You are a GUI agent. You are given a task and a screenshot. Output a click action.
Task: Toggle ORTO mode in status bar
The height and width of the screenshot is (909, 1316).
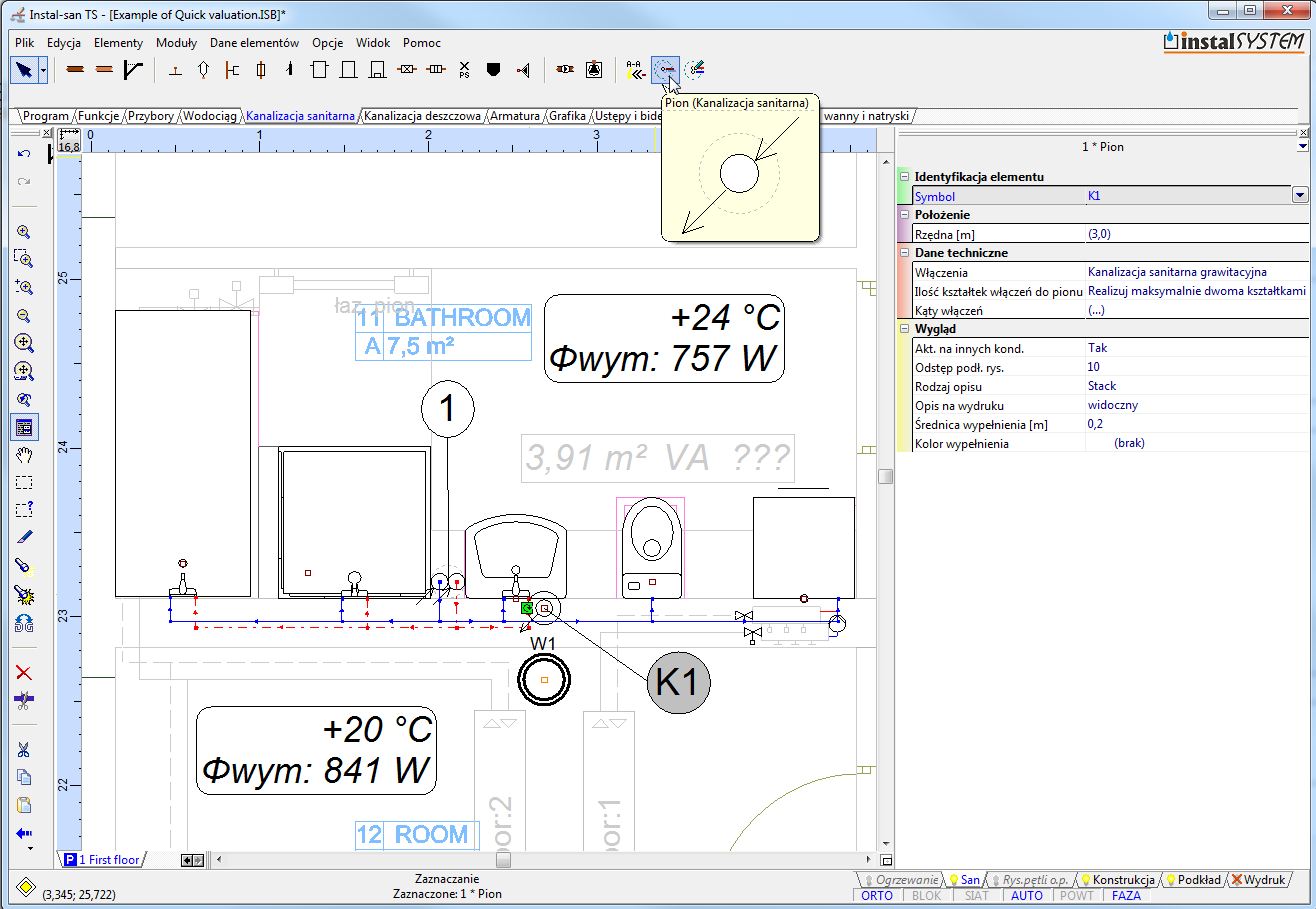coord(877,896)
